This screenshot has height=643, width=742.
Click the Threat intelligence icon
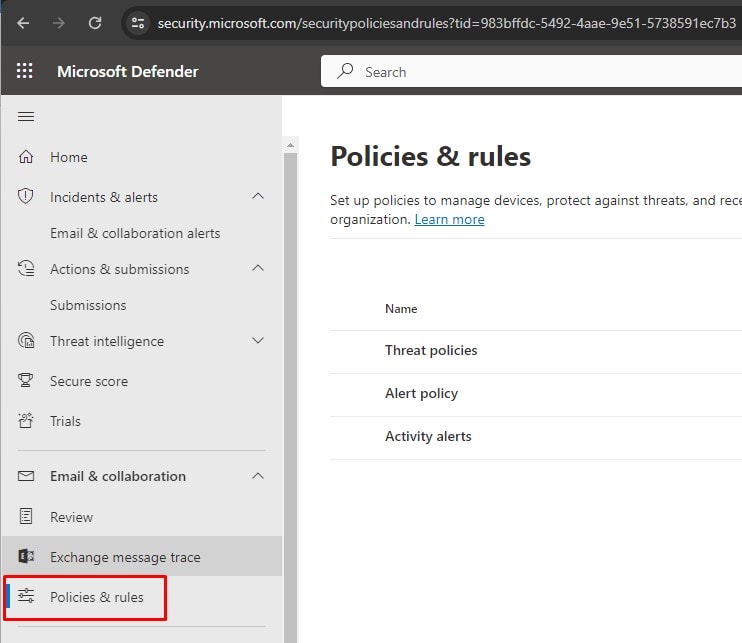coord(26,341)
